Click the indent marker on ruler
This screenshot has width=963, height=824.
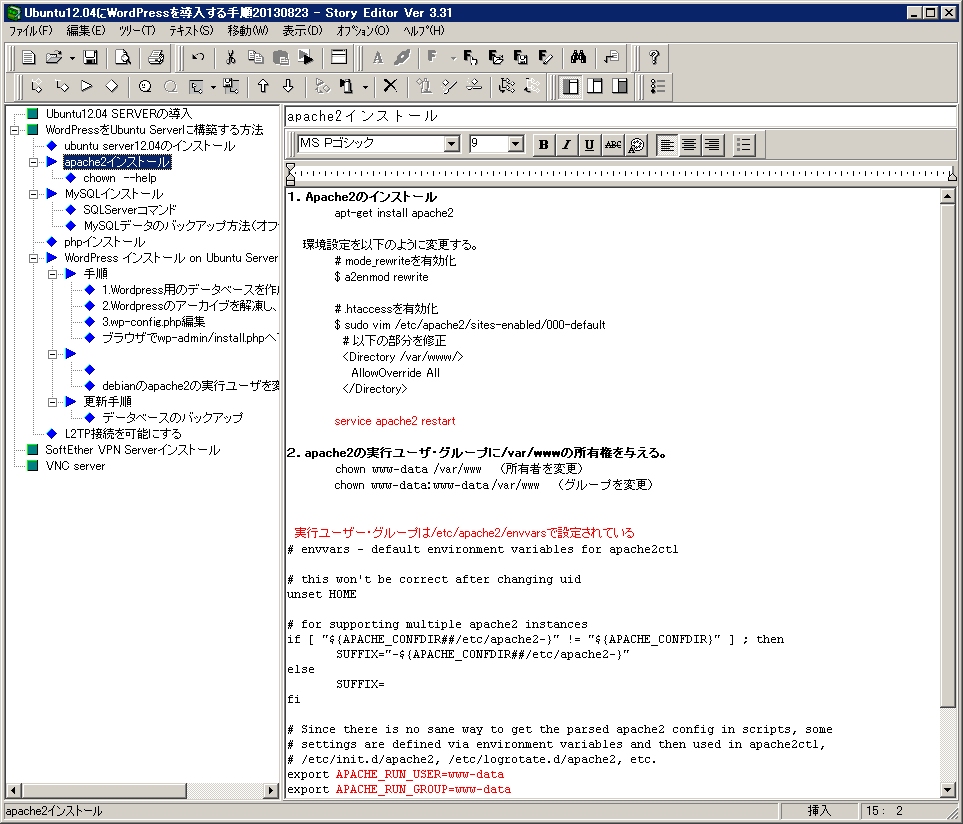point(290,174)
